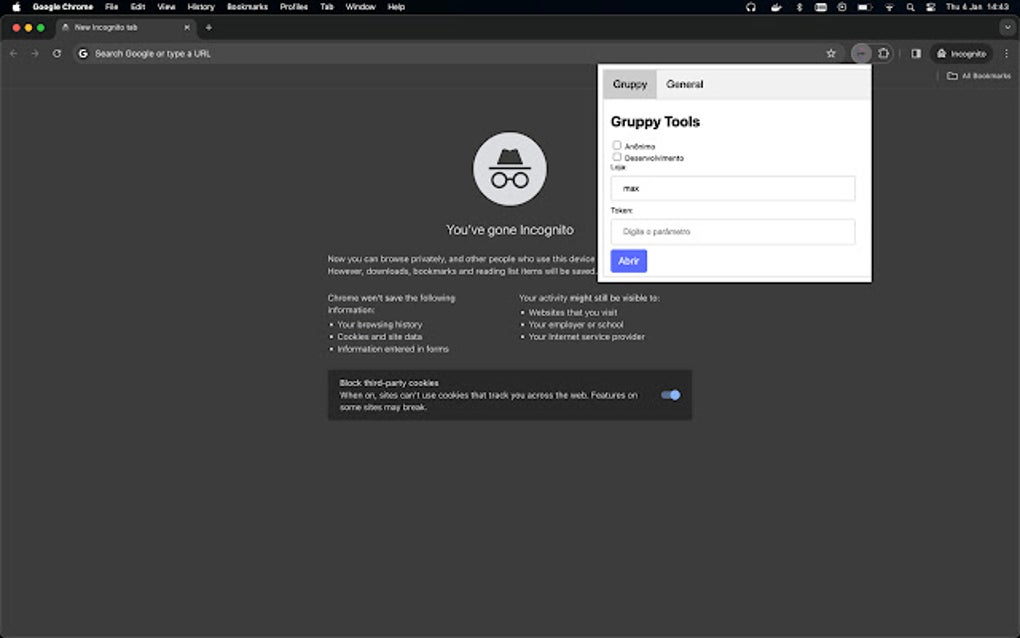
Task: Click the back navigation arrow
Action: point(12,53)
